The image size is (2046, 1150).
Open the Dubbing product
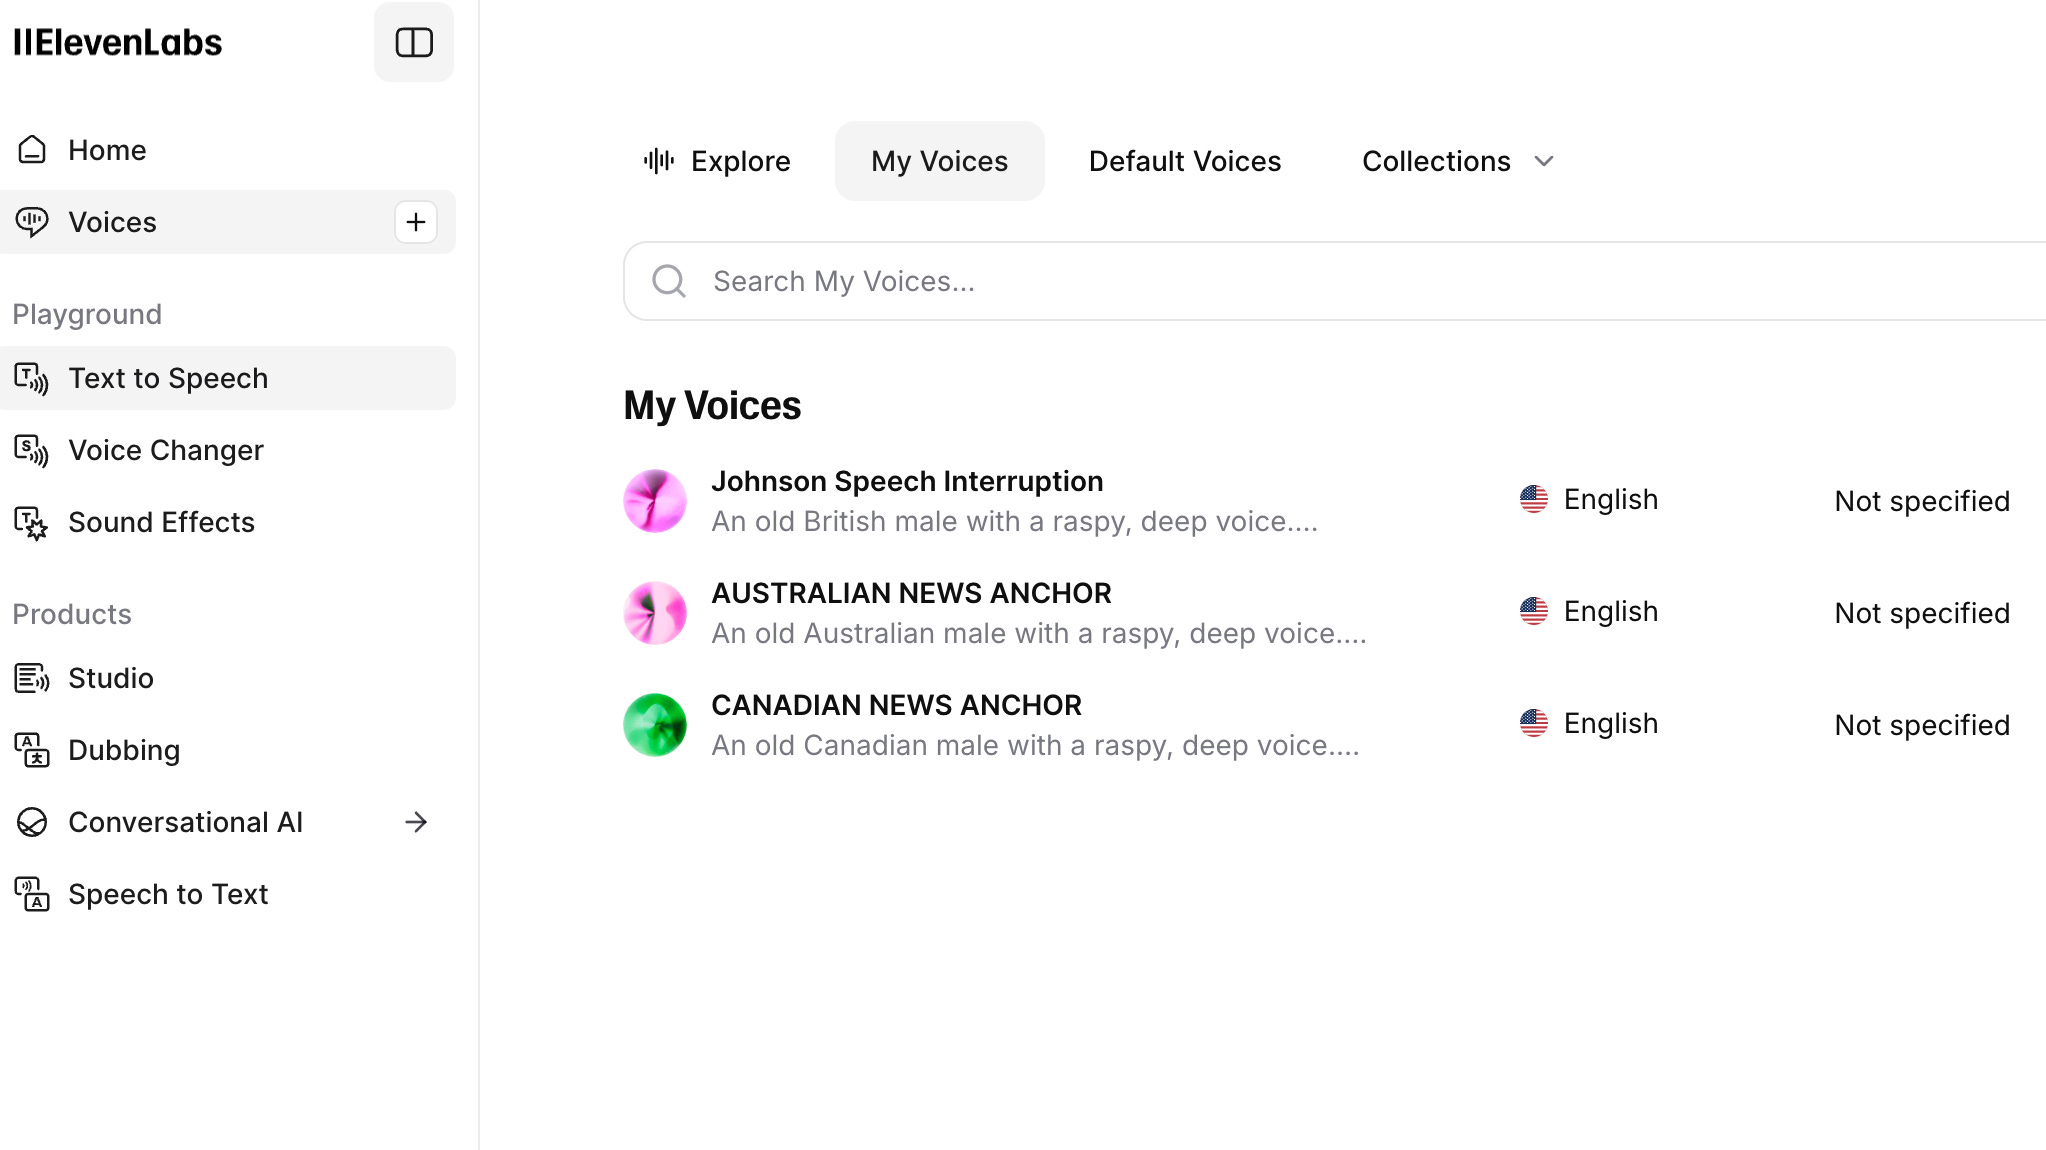(124, 750)
